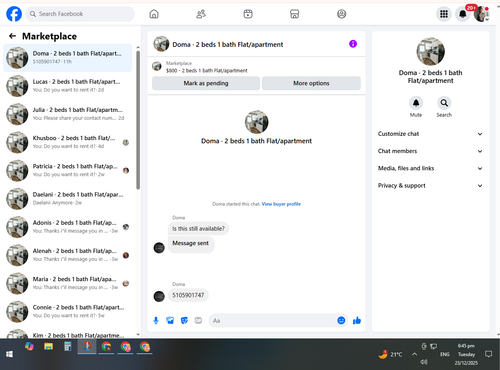This screenshot has width=500, height=370.
Task: Open the Khusboo chat in list
Action: coord(68,142)
